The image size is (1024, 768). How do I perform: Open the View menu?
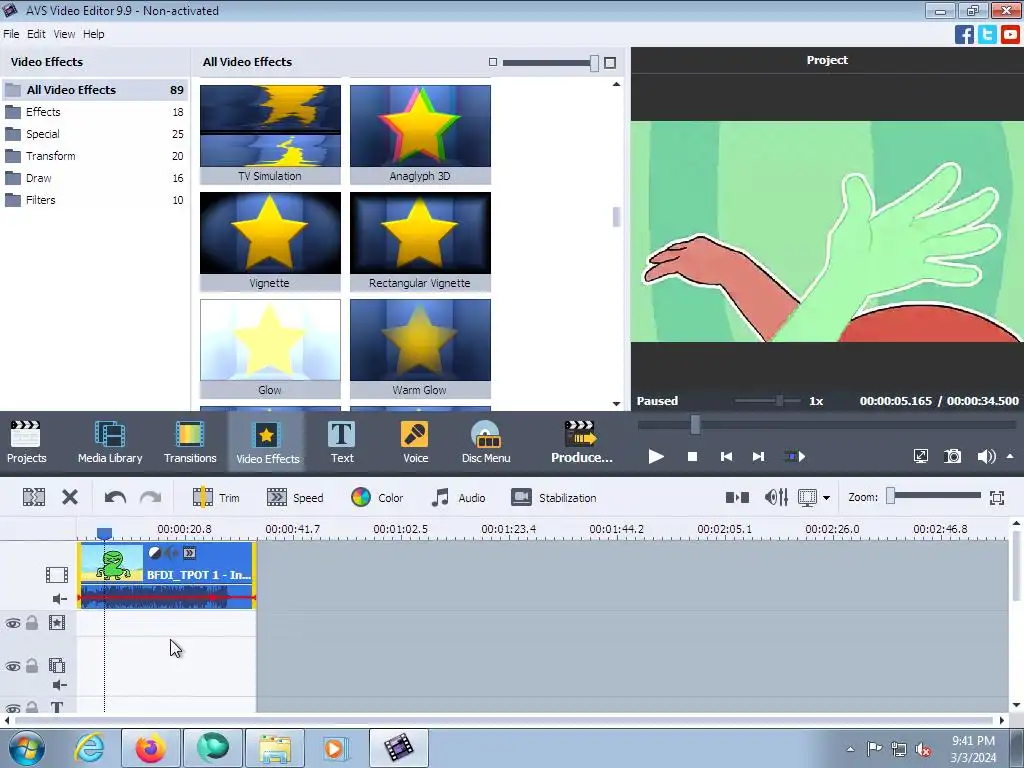point(64,34)
